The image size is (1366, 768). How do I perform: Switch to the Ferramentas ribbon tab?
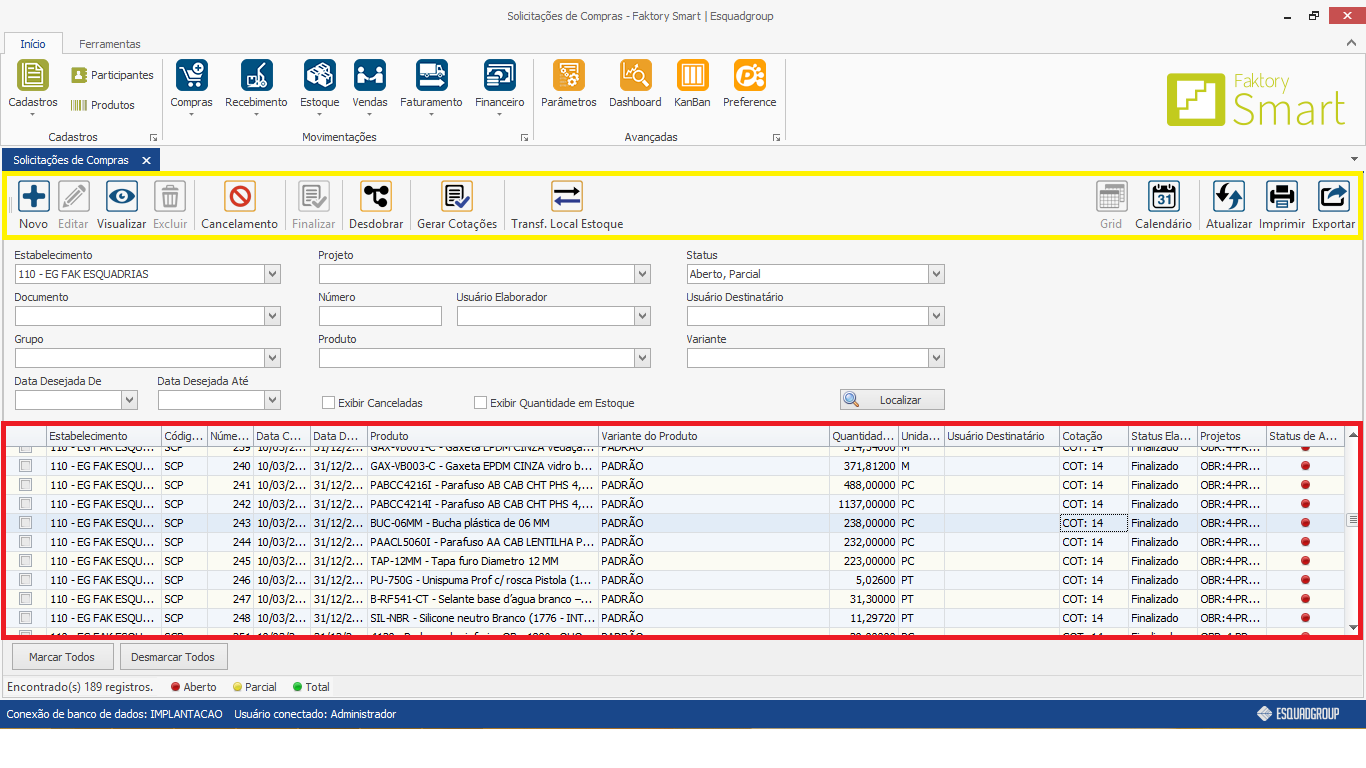110,44
